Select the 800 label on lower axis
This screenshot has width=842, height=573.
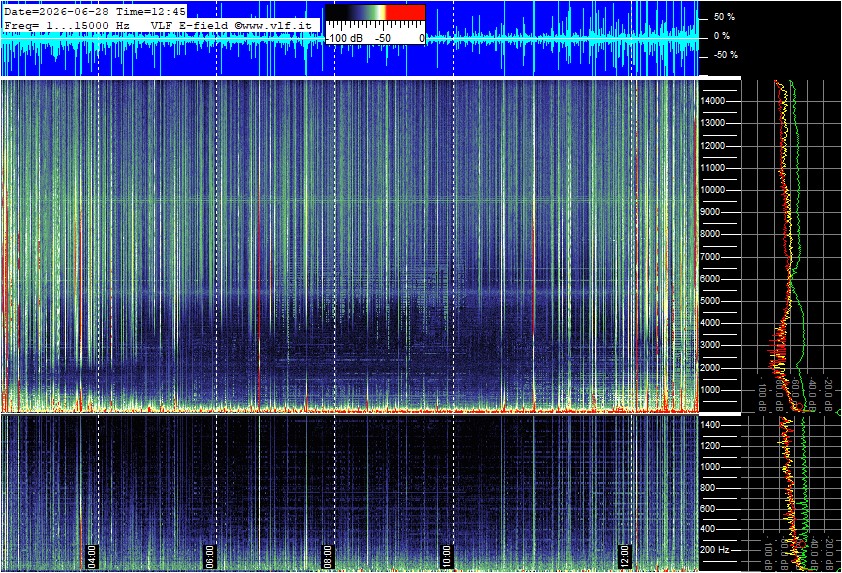coord(708,488)
